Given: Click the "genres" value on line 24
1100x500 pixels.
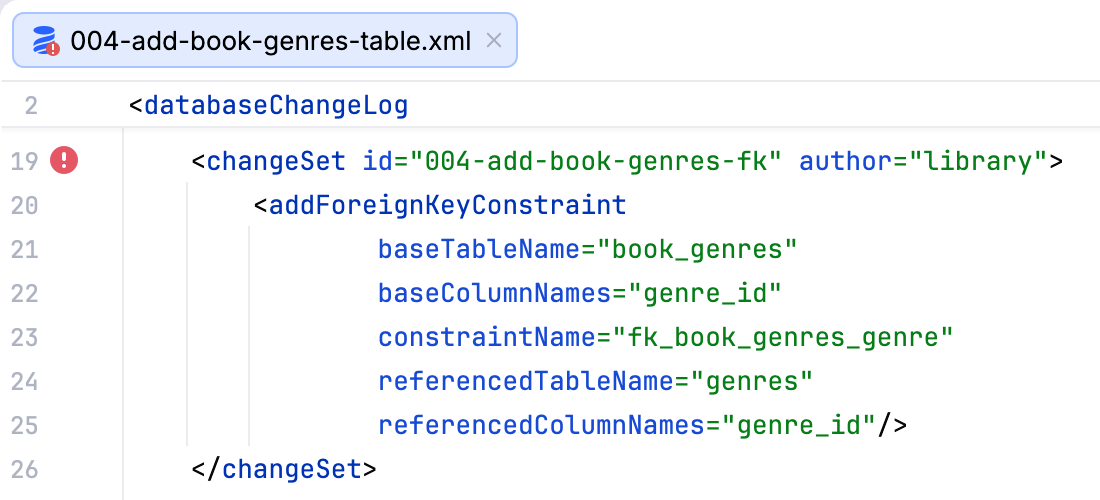Looking at the screenshot, I should point(752,381).
